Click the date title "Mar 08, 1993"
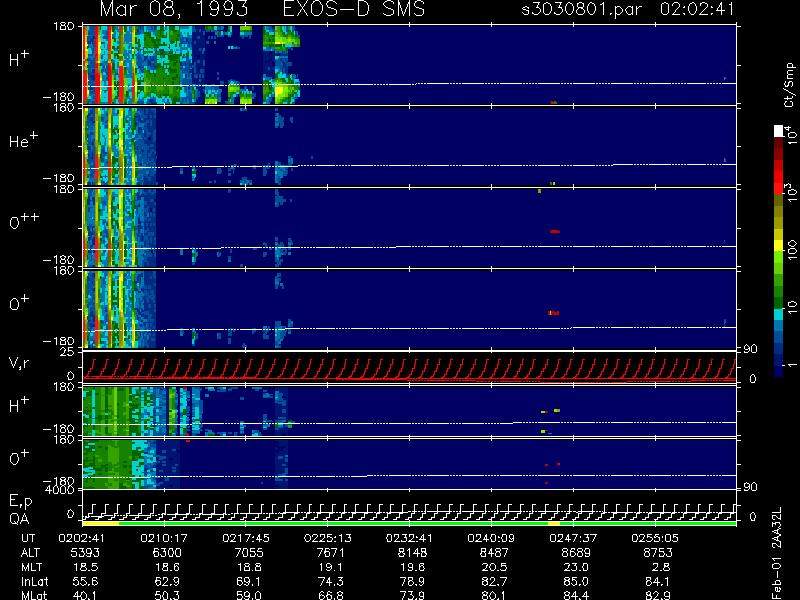 click(174, 9)
